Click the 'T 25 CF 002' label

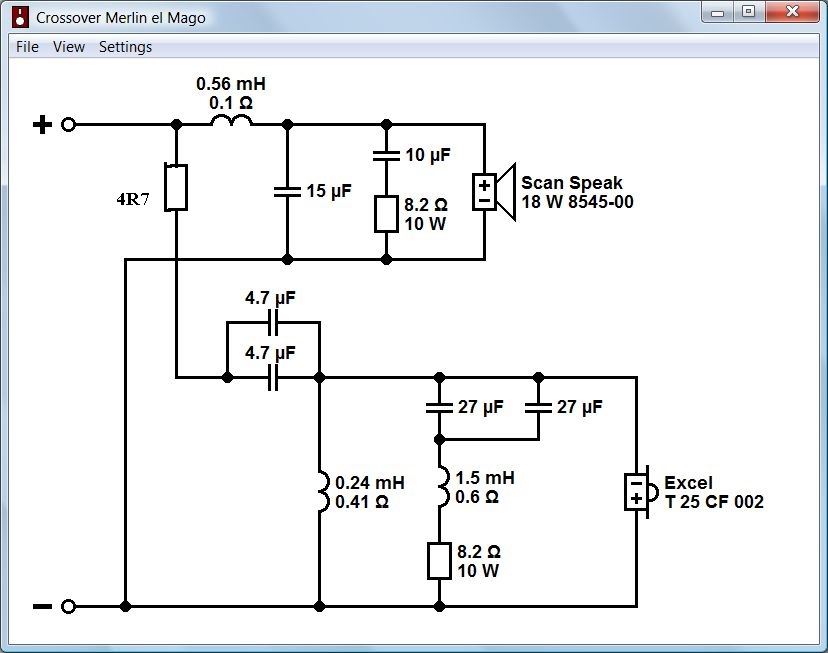pos(714,501)
